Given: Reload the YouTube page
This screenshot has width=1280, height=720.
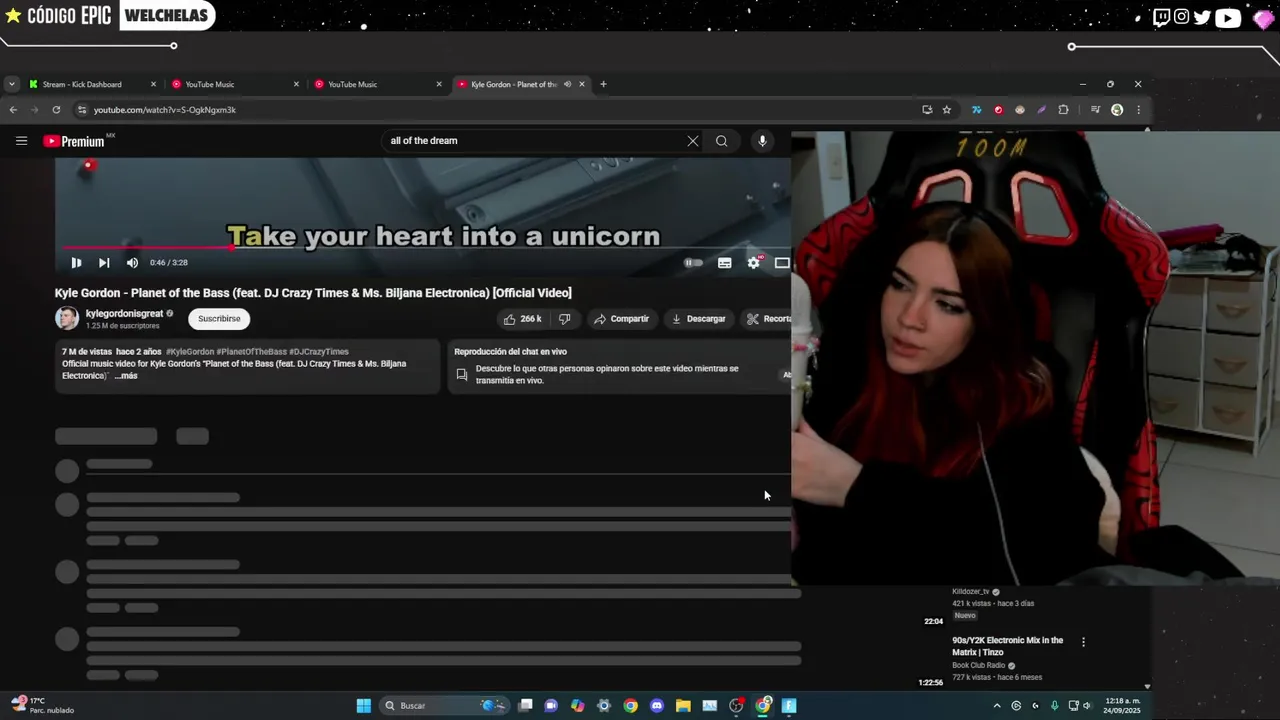Looking at the screenshot, I should pyautogui.click(x=56, y=110).
